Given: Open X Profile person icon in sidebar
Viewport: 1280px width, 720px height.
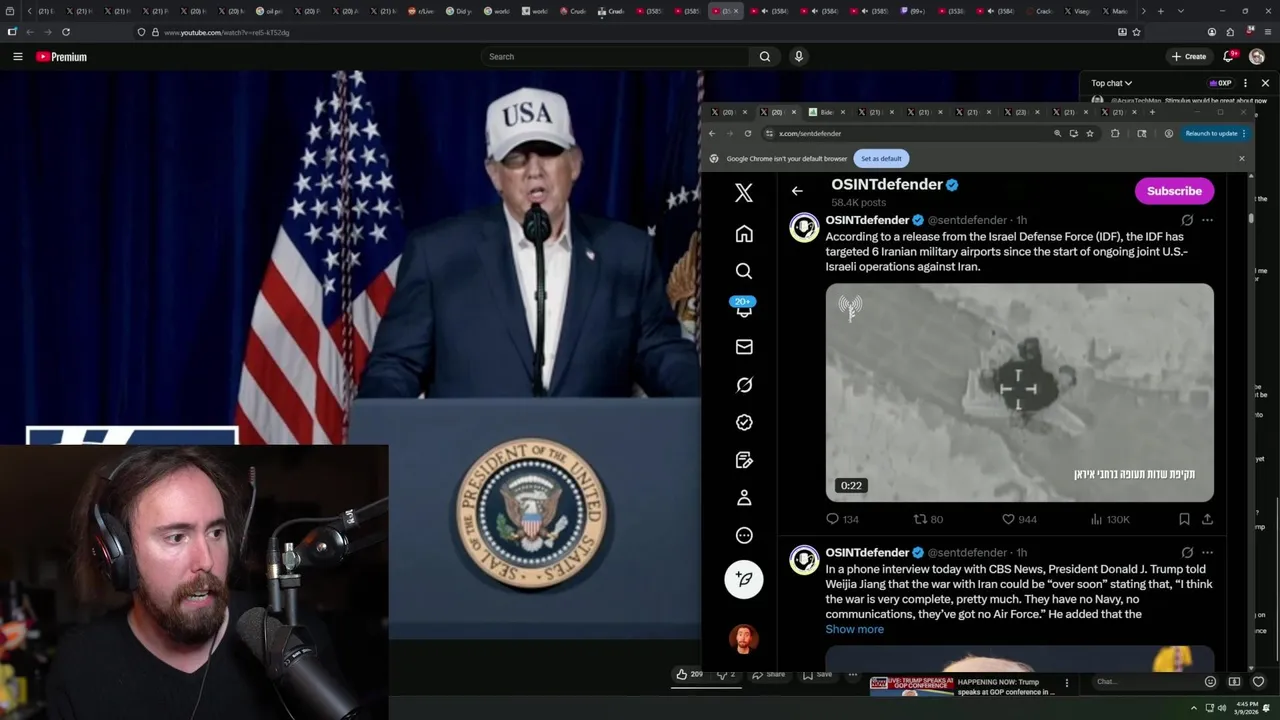Looking at the screenshot, I should pos(744,498).
